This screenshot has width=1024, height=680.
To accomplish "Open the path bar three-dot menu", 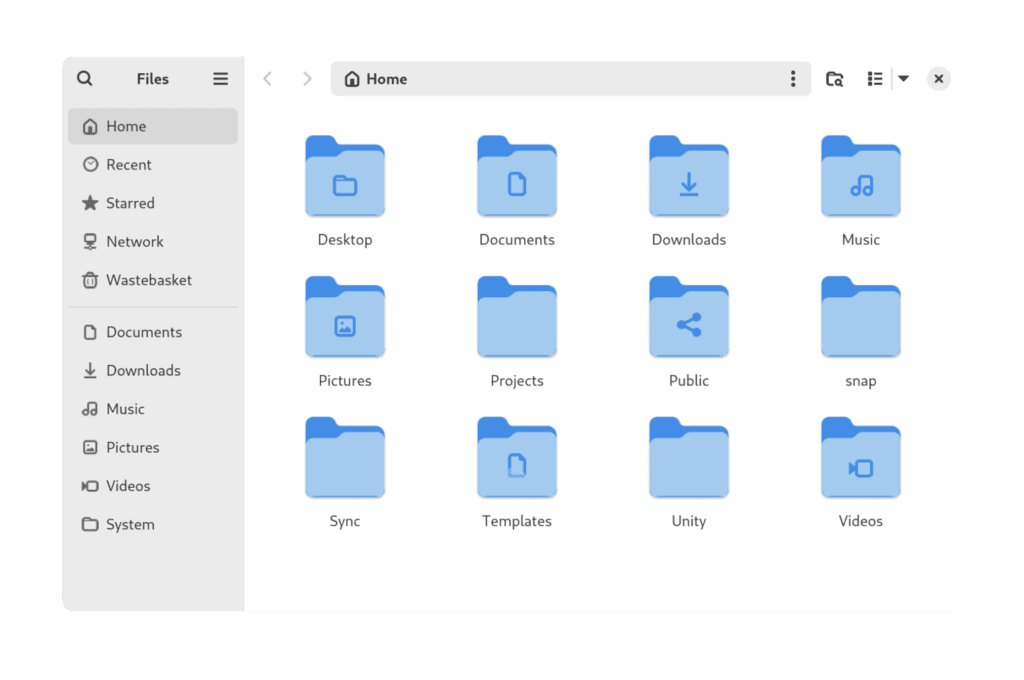I will click(793, 79).
